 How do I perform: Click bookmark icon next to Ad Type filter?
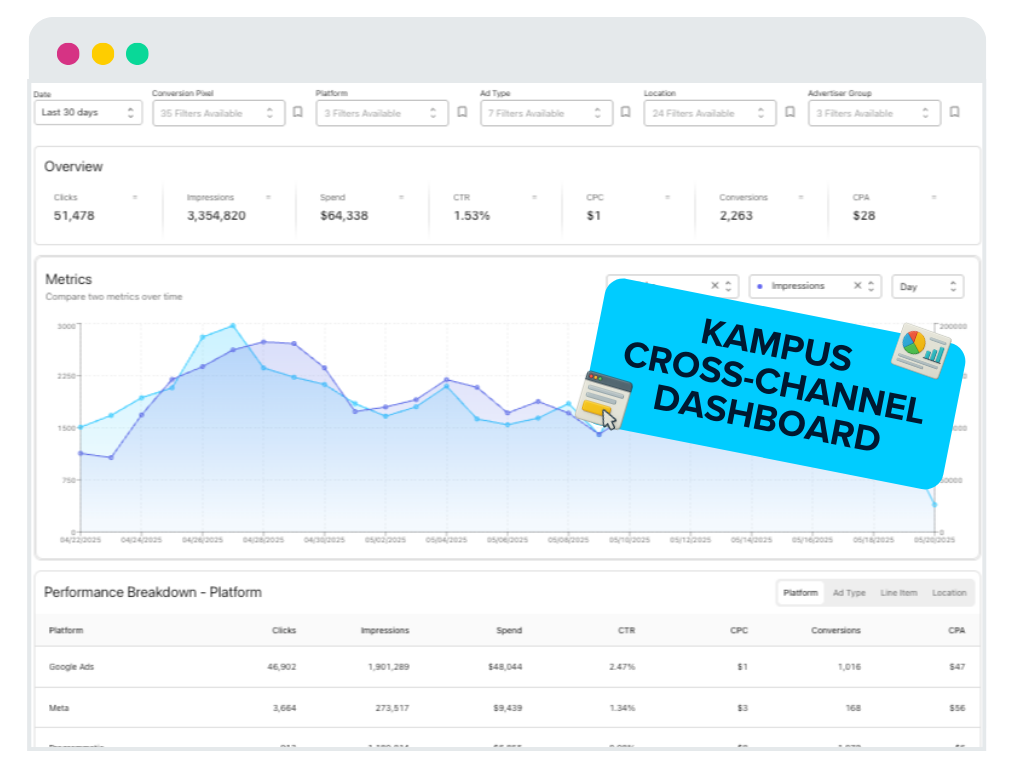(x=626, y=112)
